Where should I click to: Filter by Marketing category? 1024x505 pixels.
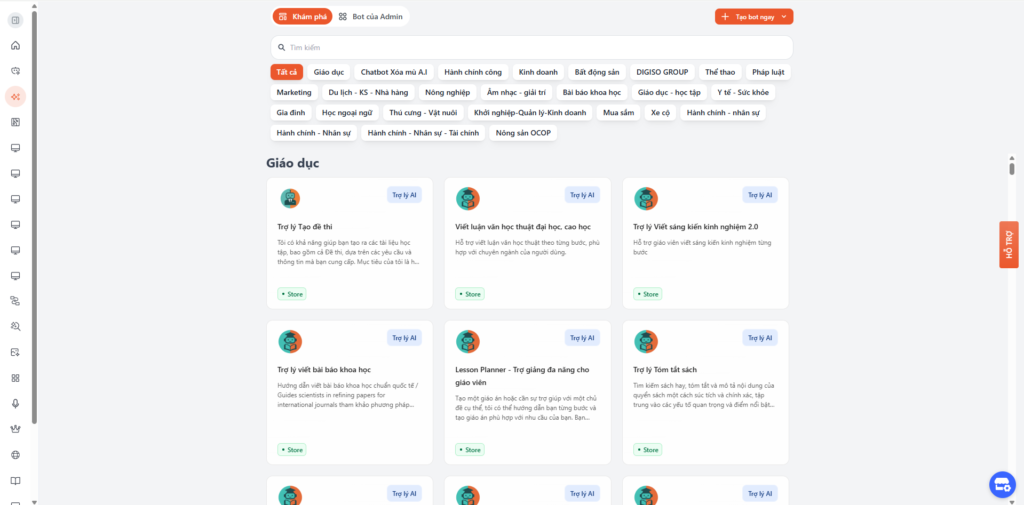294,92
